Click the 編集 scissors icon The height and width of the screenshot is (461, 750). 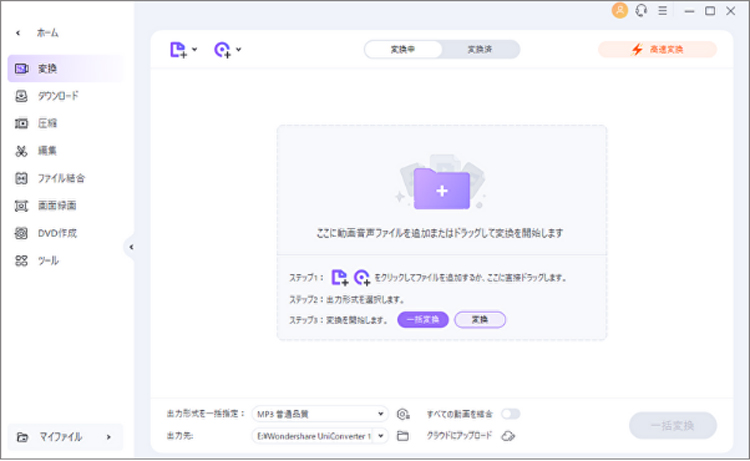point(21,151)
